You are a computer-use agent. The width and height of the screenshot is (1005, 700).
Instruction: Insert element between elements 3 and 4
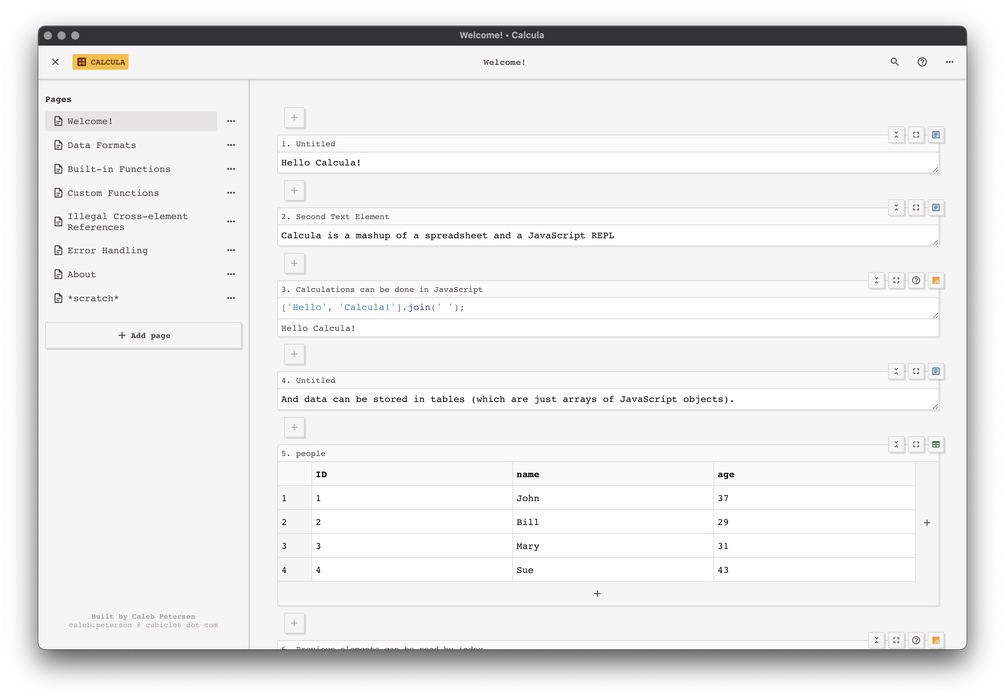coord(294,354)
